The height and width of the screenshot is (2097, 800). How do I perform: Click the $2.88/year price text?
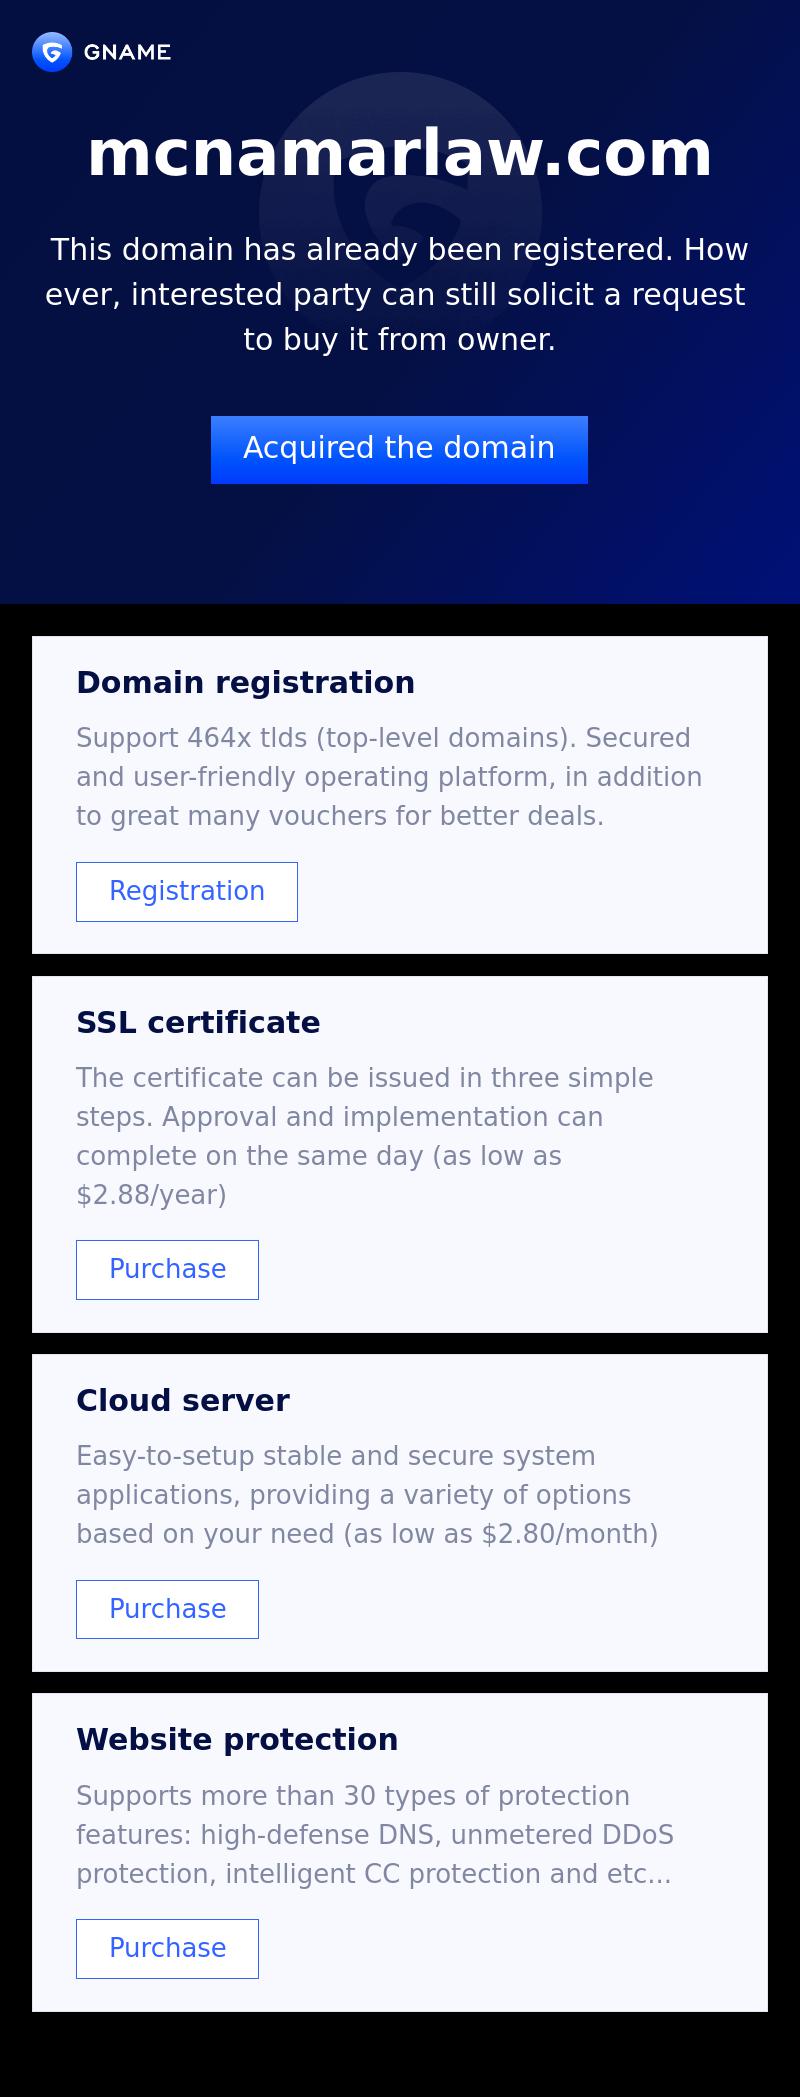click(151, 1195)
